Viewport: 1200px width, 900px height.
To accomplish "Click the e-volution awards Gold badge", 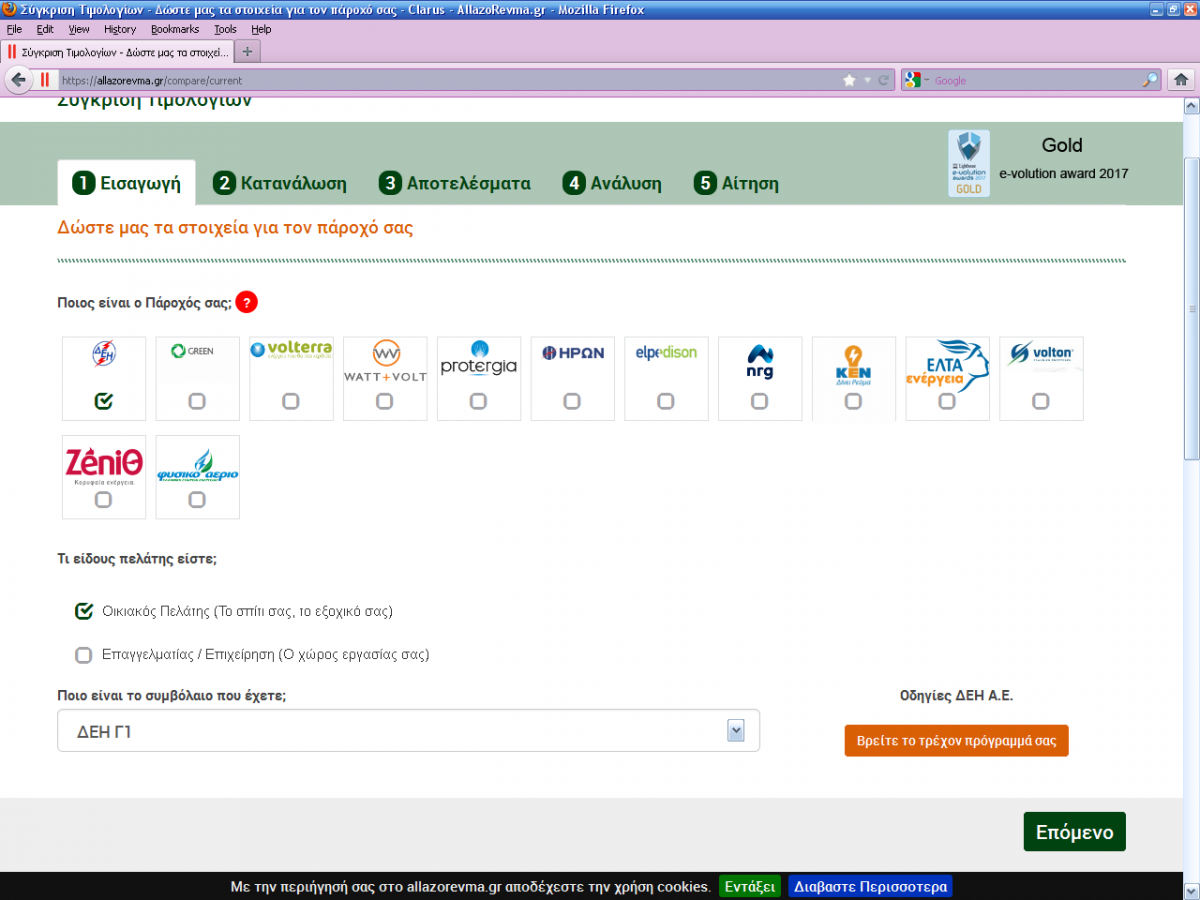I will (969, 163).
